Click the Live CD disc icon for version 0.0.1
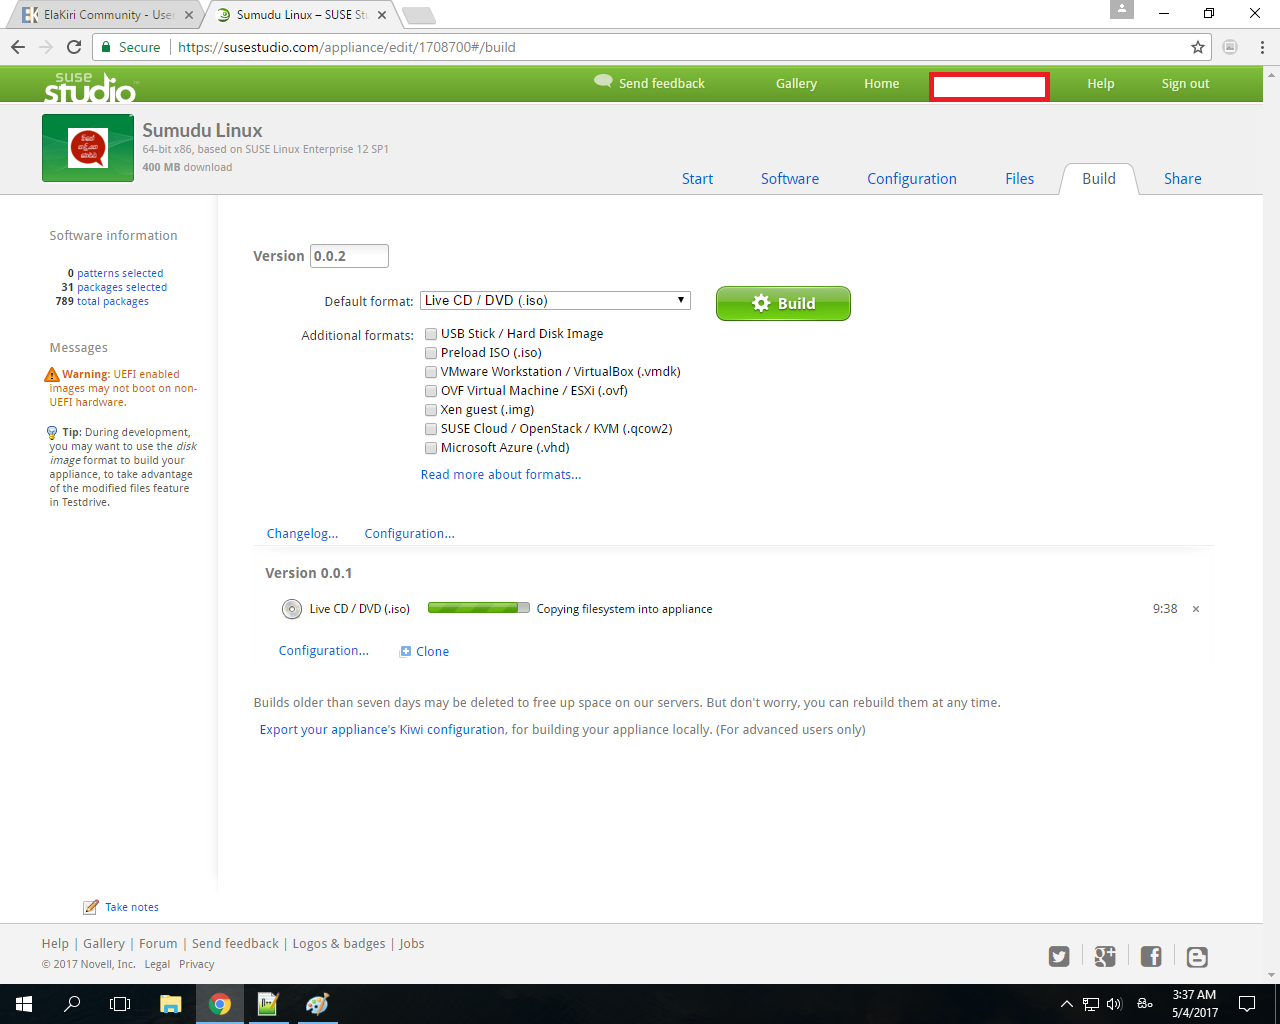1280x1024 pixels. tap(292, 609)
